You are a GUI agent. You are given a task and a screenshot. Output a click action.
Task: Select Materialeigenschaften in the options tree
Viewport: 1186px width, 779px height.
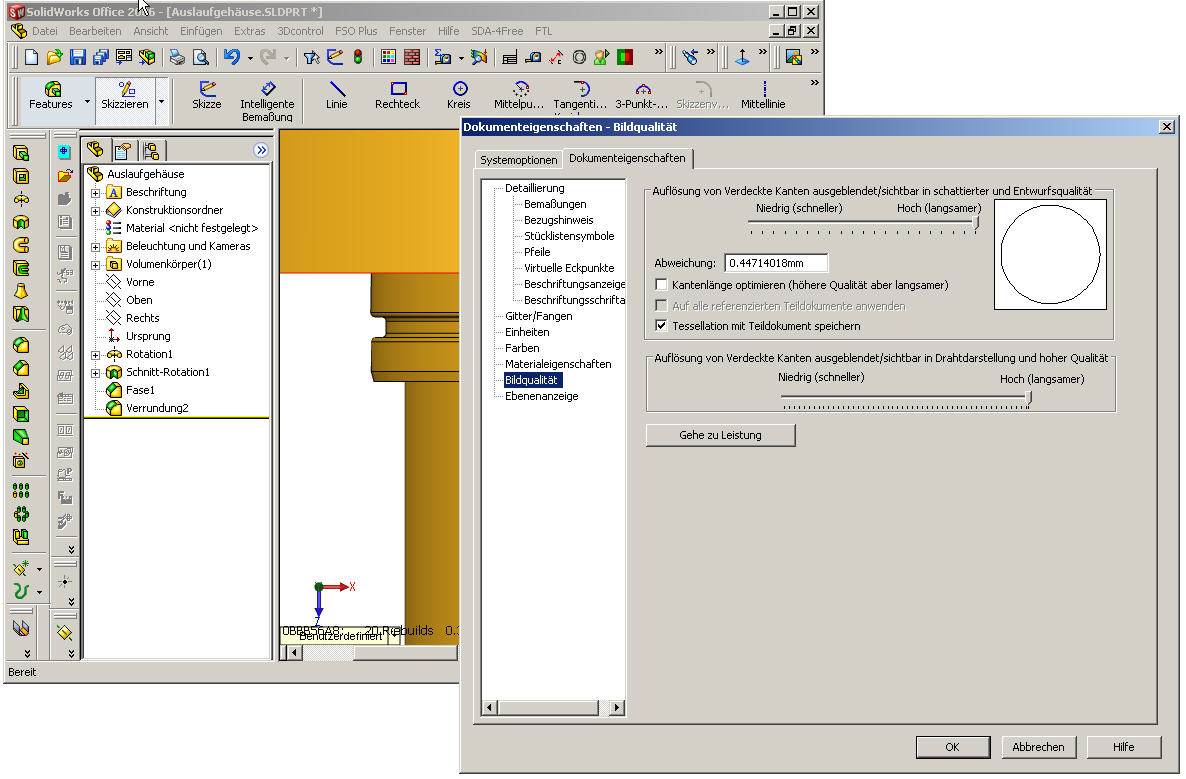click(x=558, y=364)
